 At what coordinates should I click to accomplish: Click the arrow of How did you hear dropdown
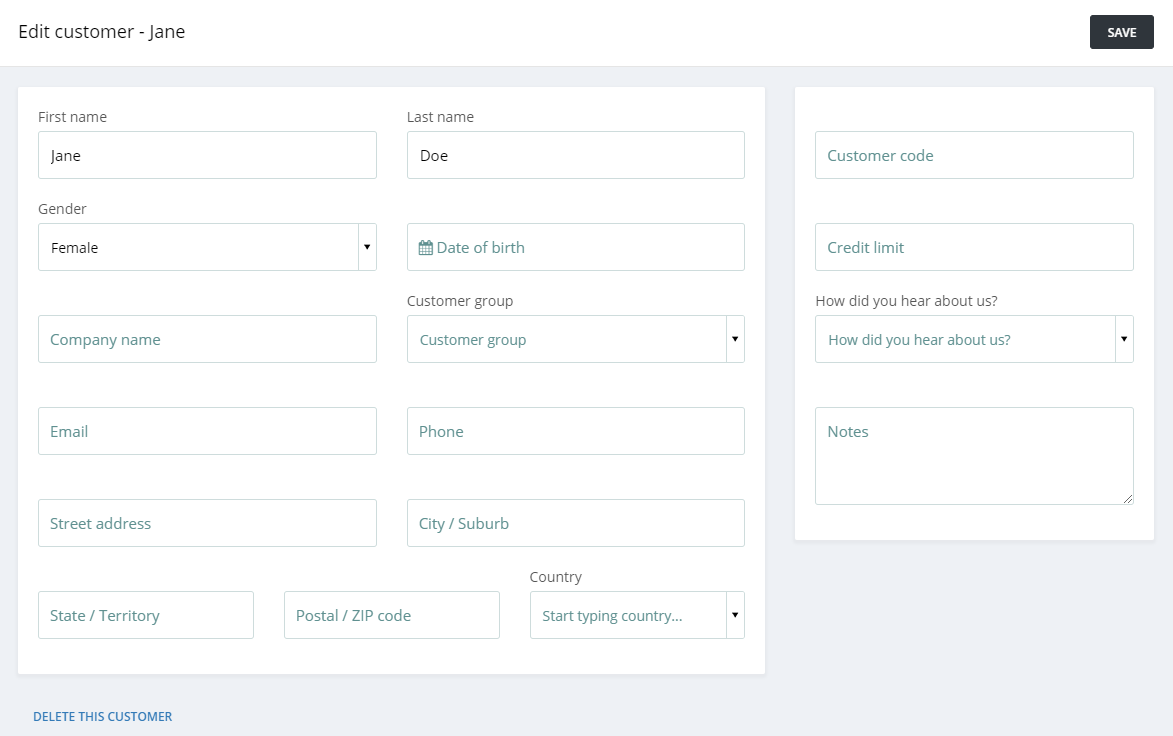click(1124, 339)
